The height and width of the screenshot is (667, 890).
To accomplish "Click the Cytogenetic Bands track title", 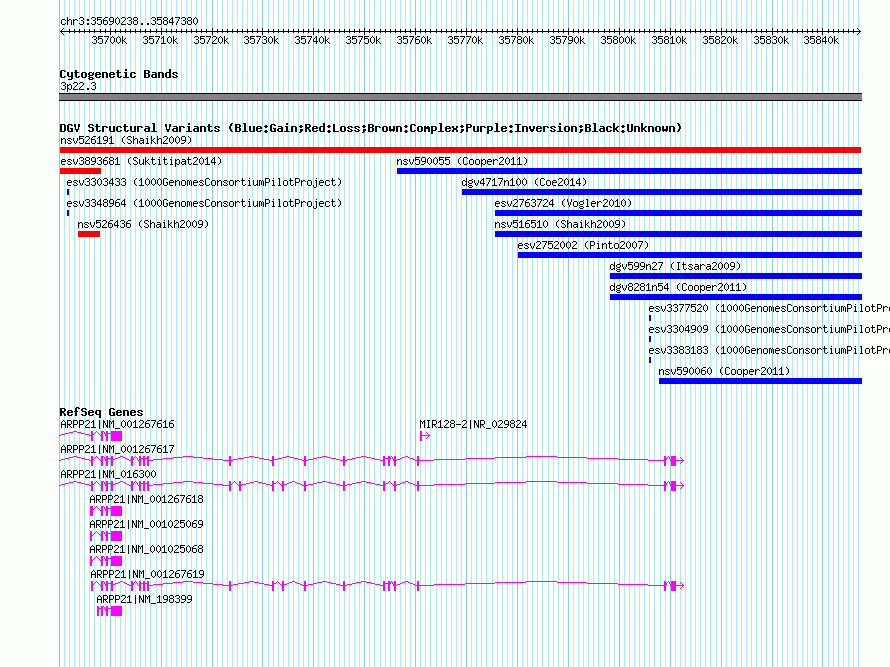I will tap(119, 74).
